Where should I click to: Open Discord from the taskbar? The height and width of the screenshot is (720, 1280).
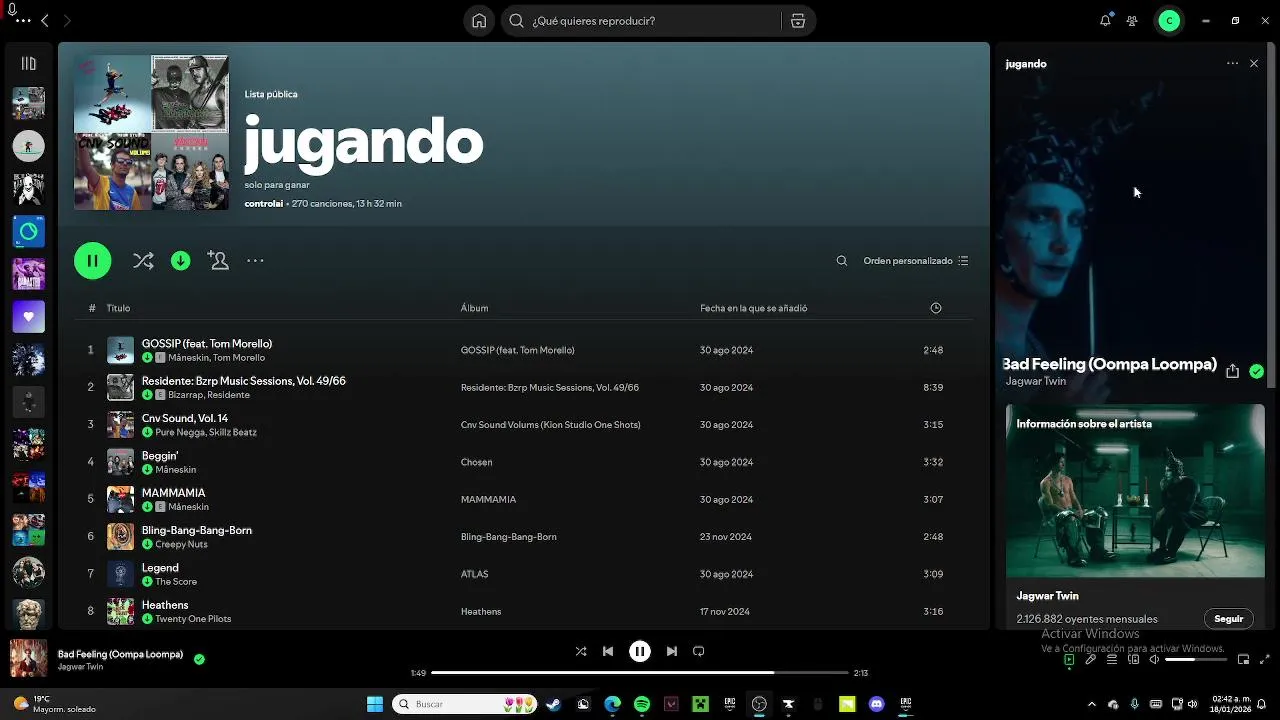877,704
